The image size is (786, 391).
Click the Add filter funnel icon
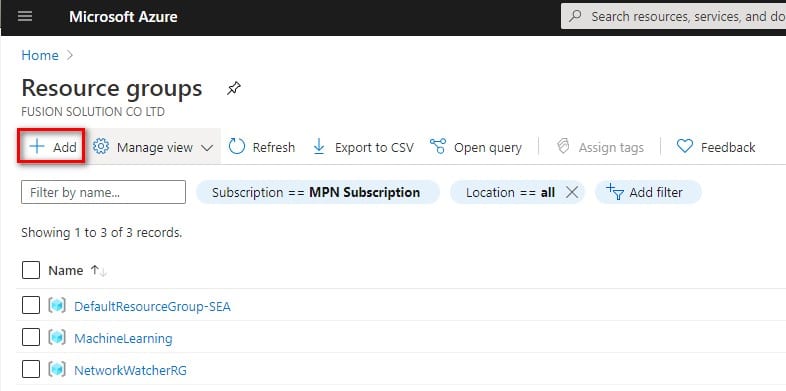[x=615, y=192]
